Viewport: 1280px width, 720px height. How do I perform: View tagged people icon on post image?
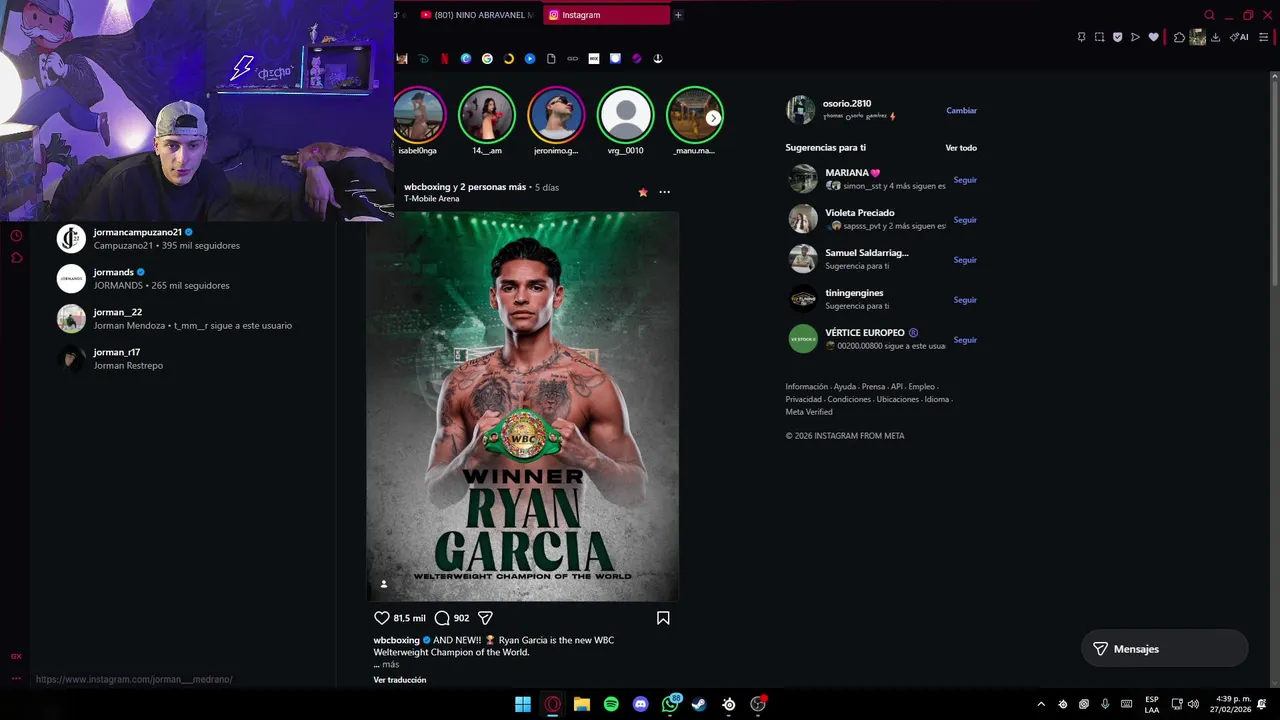click(x=383, y=584)
